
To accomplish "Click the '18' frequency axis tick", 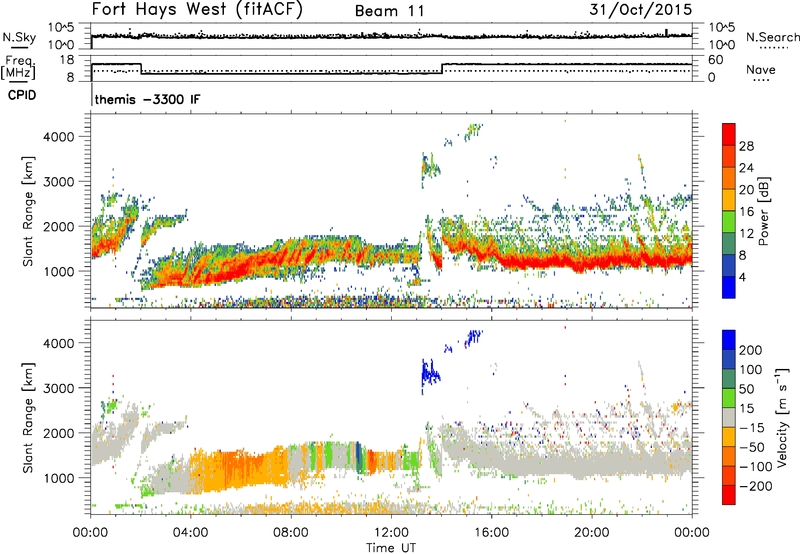I will (67, 60).
